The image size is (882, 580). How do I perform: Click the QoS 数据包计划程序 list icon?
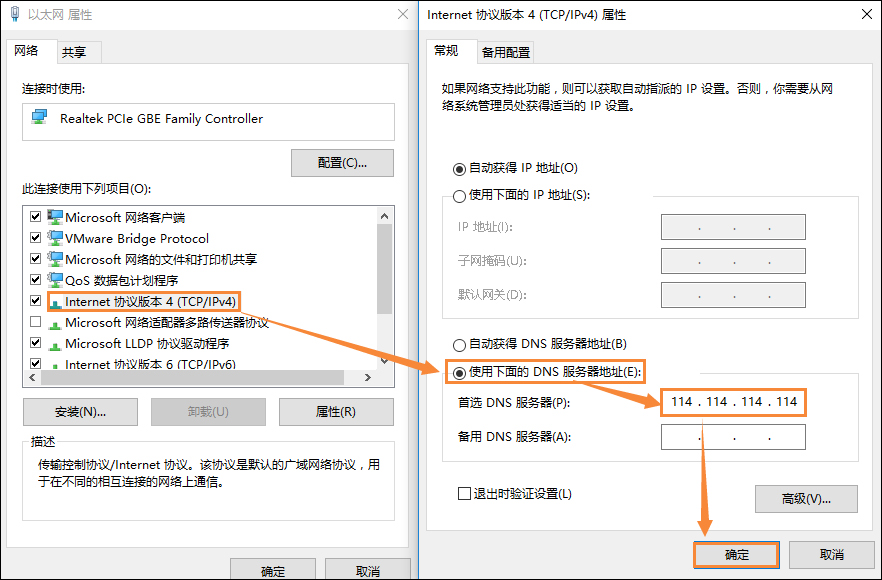54,279
